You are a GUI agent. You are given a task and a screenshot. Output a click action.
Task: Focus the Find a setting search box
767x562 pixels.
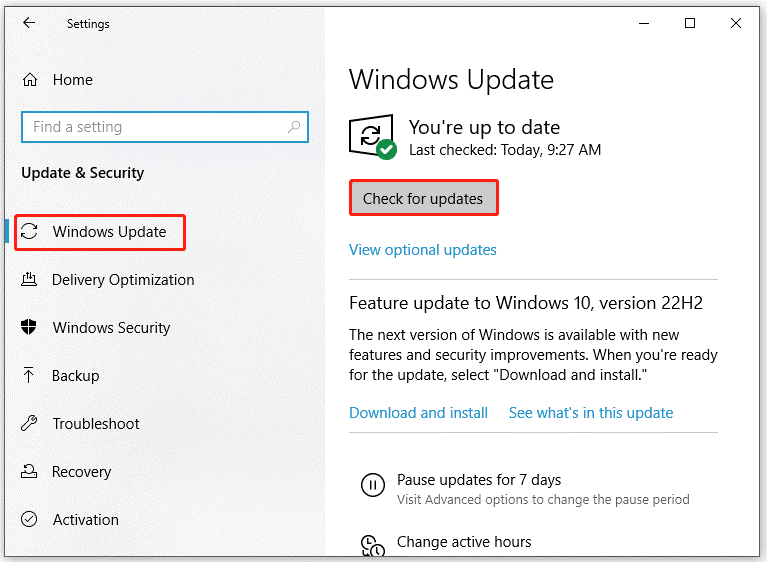165,127
